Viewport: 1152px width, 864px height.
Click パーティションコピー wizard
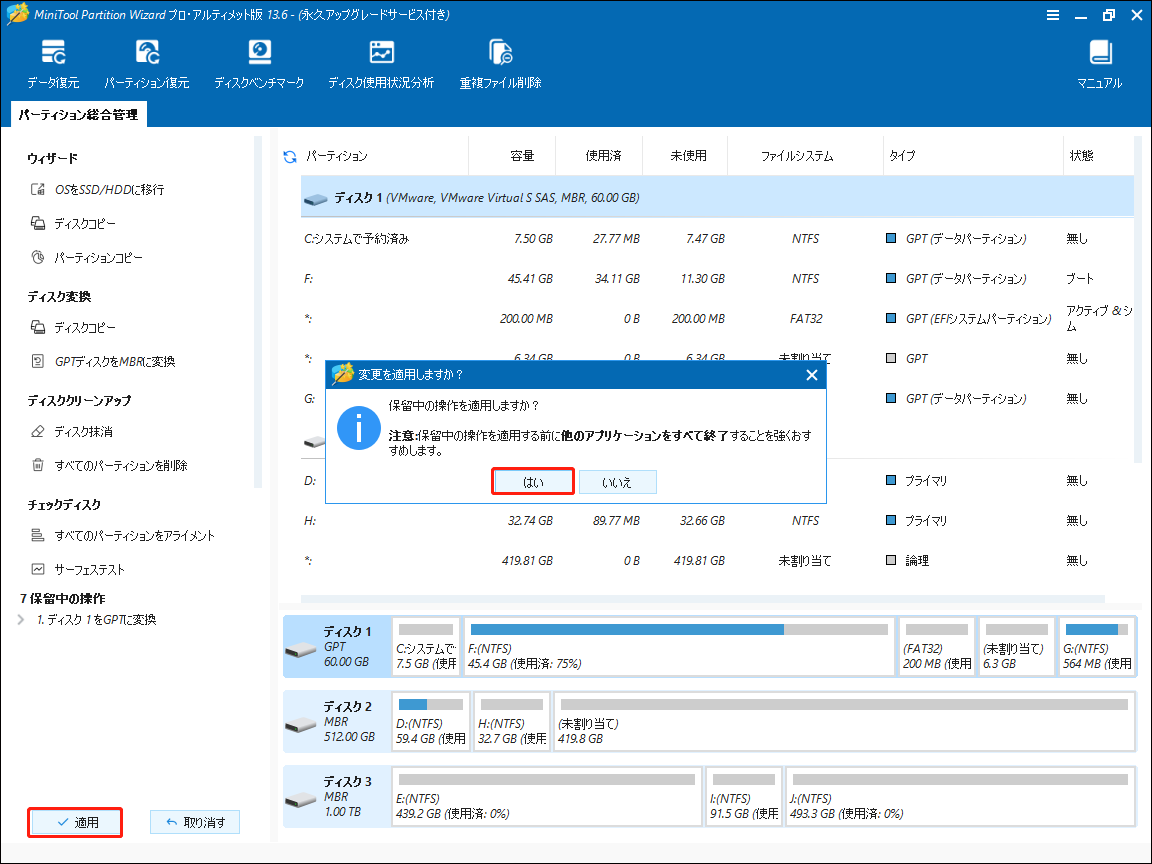[x=86, y=258]
